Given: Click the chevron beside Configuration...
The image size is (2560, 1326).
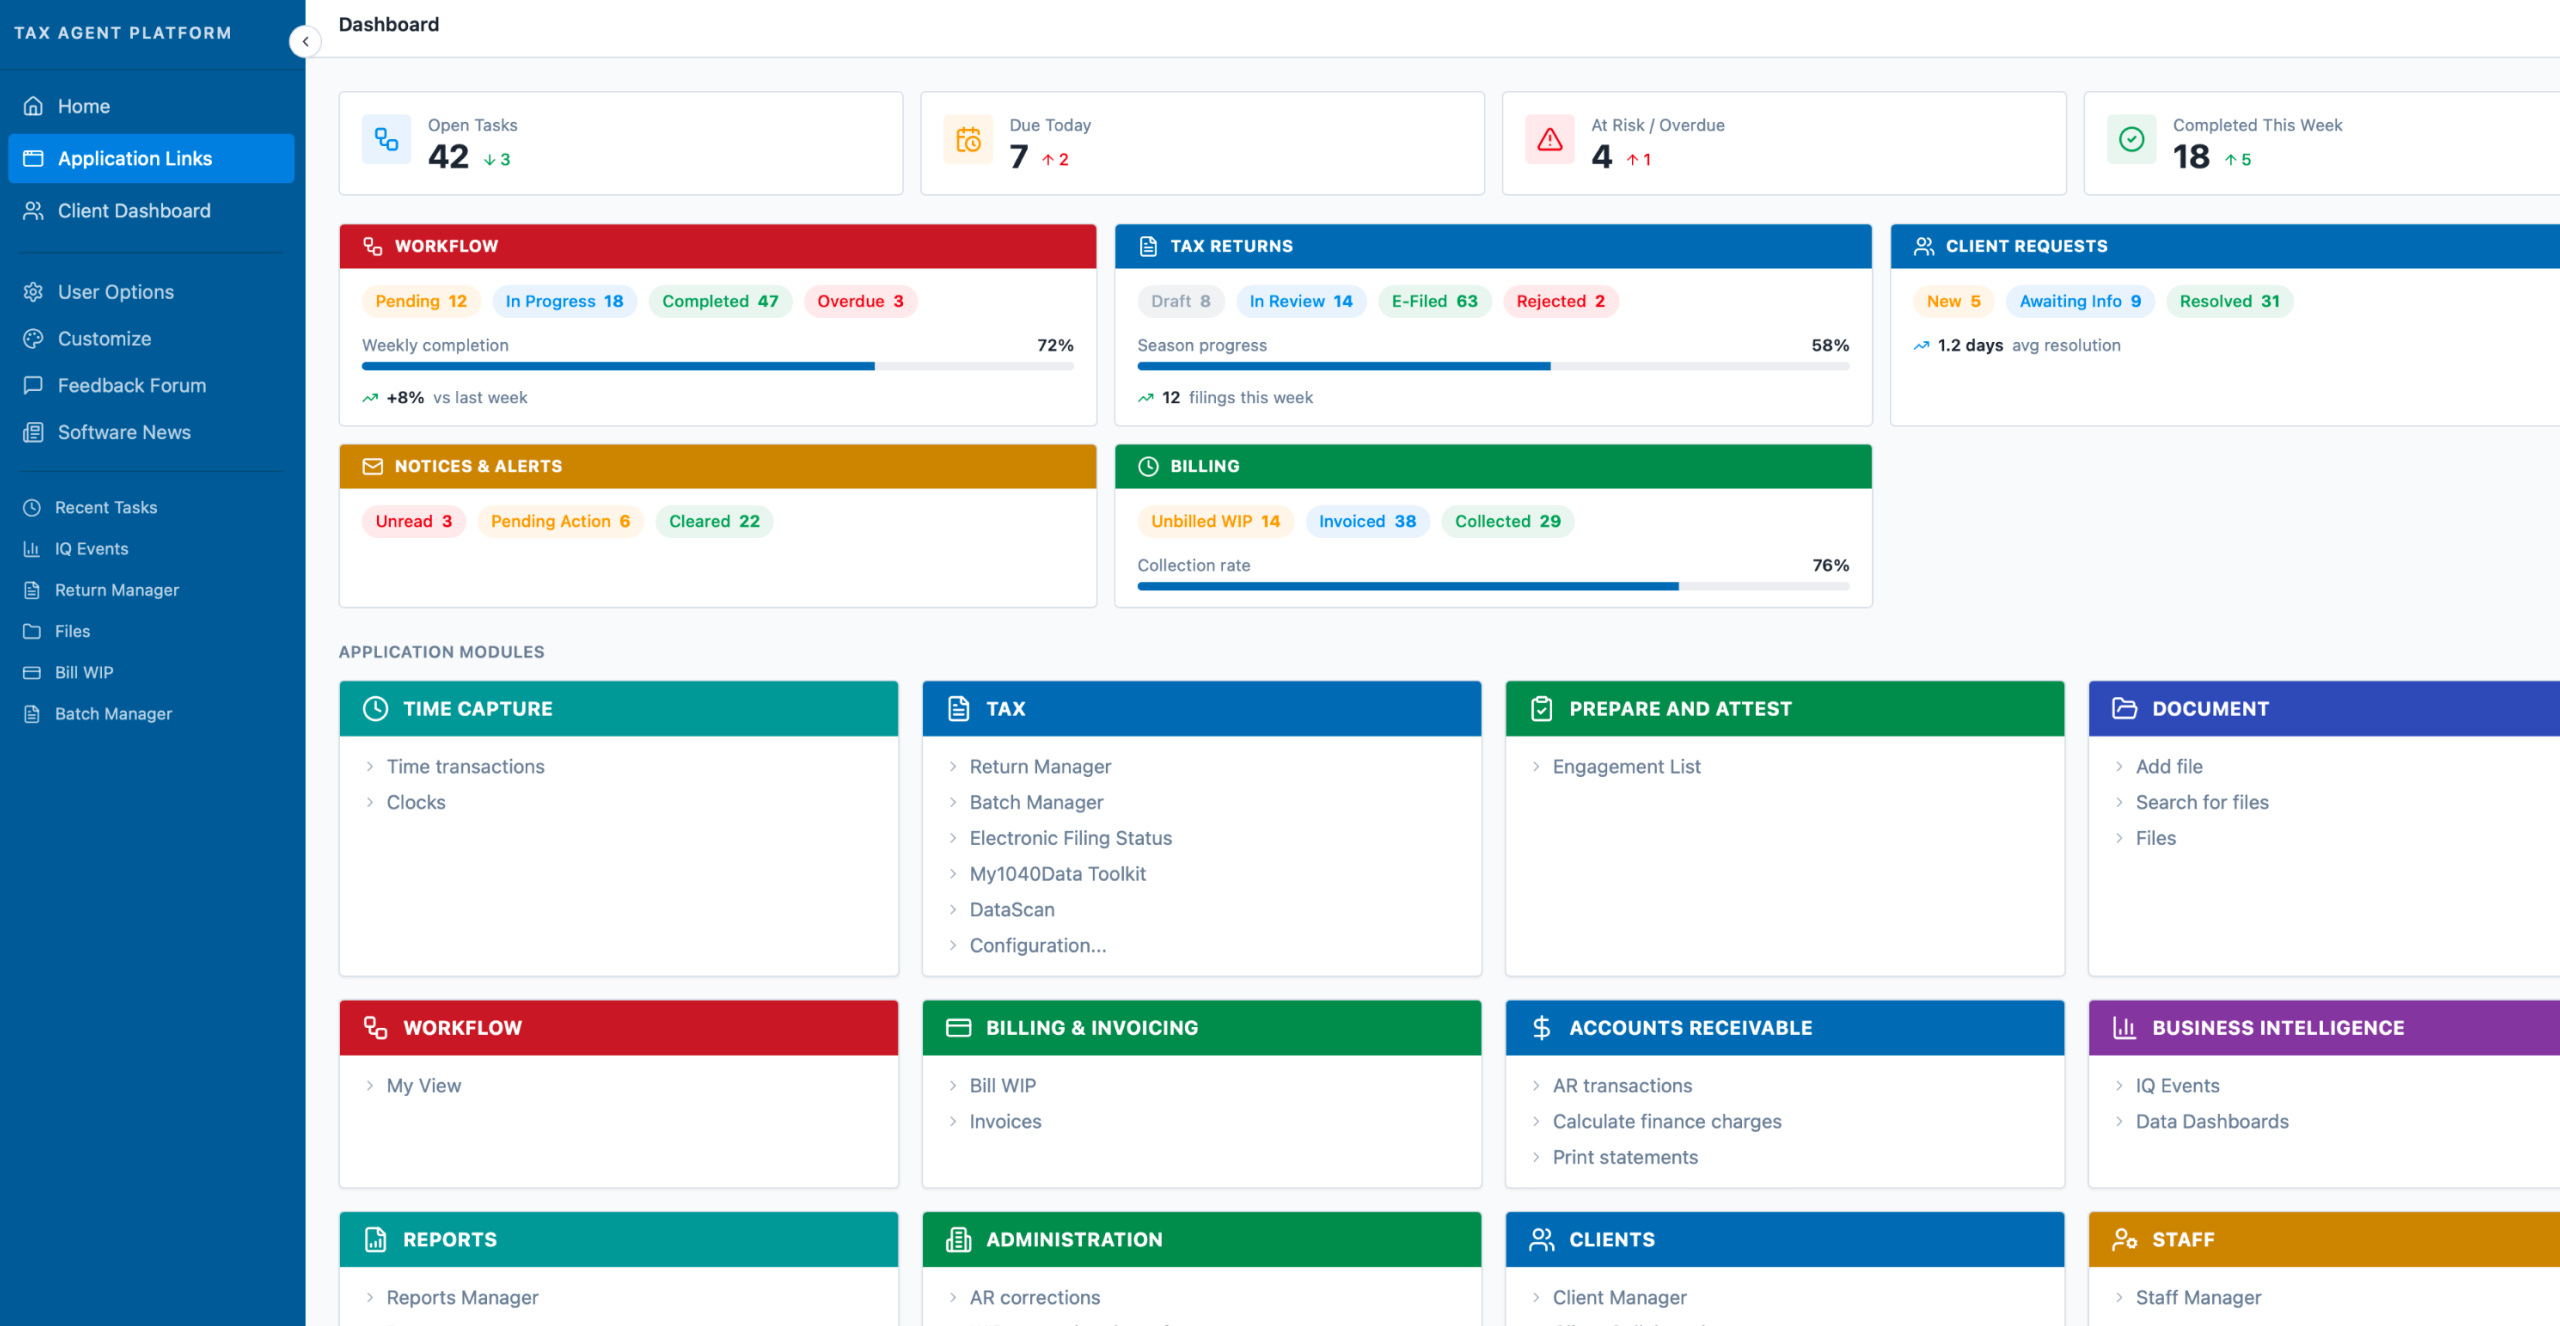Looking at the screenshot, I should click(x=953, y=946).
